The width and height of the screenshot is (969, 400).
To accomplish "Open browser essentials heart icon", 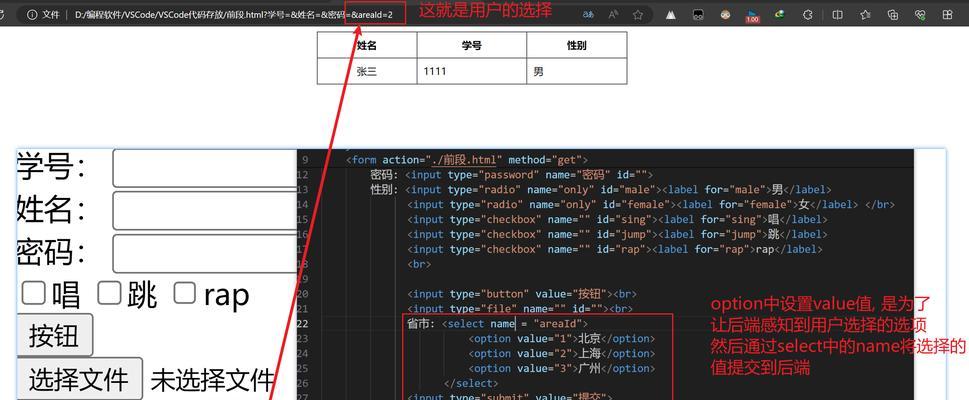I will coord(920,14).
